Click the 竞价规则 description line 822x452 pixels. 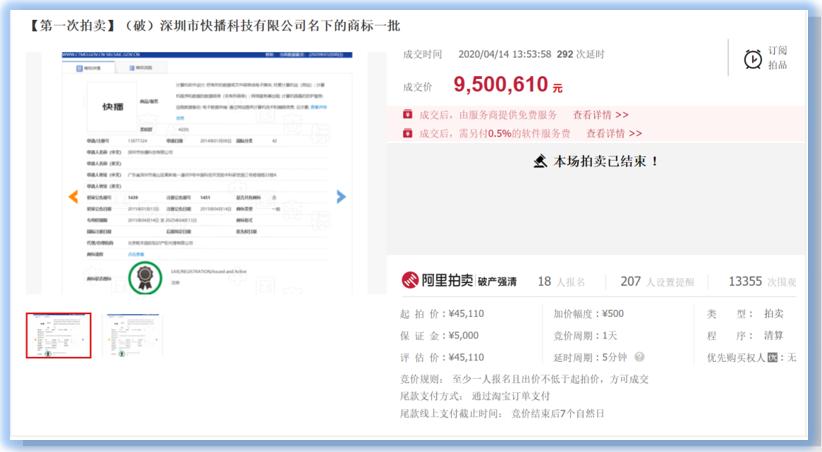524,379
